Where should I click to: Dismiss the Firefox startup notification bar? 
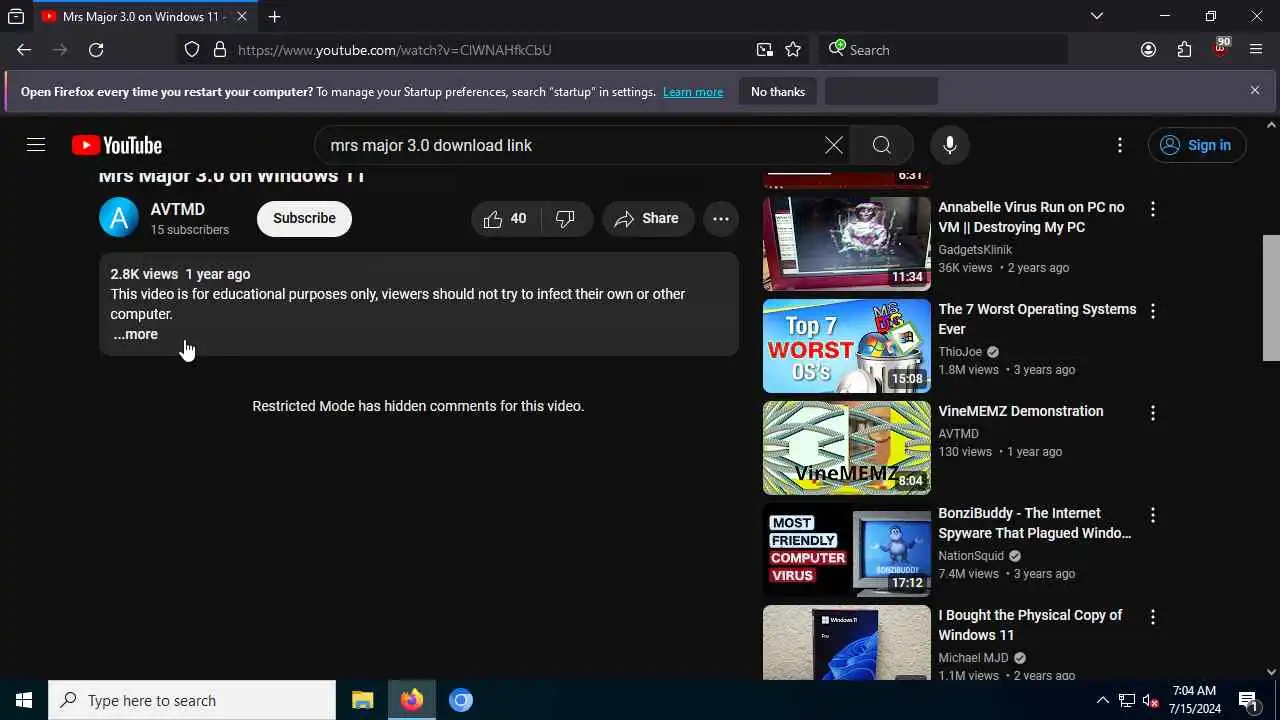[1255, 90]
